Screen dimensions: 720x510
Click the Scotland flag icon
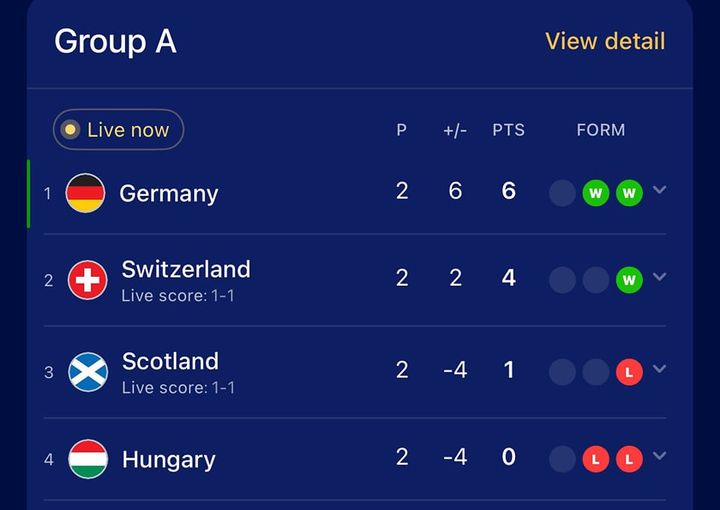click(x=88, y=372)
